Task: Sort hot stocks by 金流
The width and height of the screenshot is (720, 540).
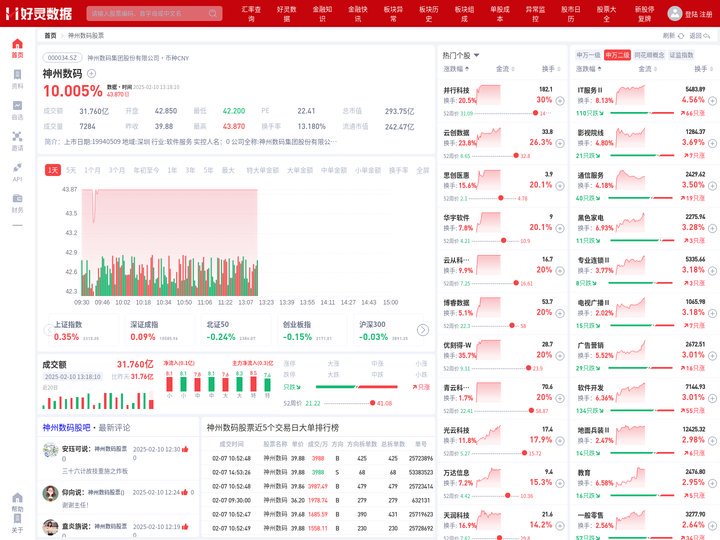Action: [x=505, y=69]
